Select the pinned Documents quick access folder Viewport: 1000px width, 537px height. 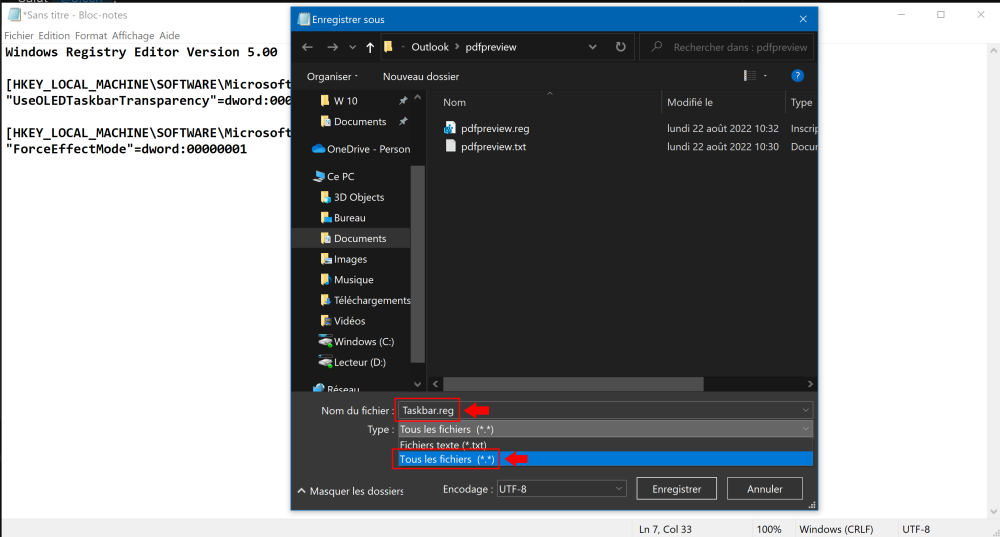[x=360, y=121]
